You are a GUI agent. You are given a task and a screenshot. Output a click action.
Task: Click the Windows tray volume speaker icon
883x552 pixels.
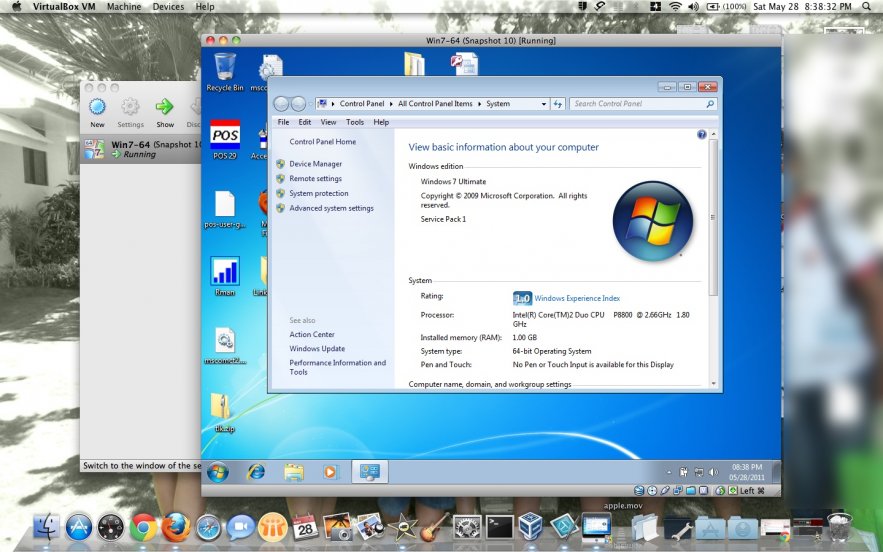713,472
